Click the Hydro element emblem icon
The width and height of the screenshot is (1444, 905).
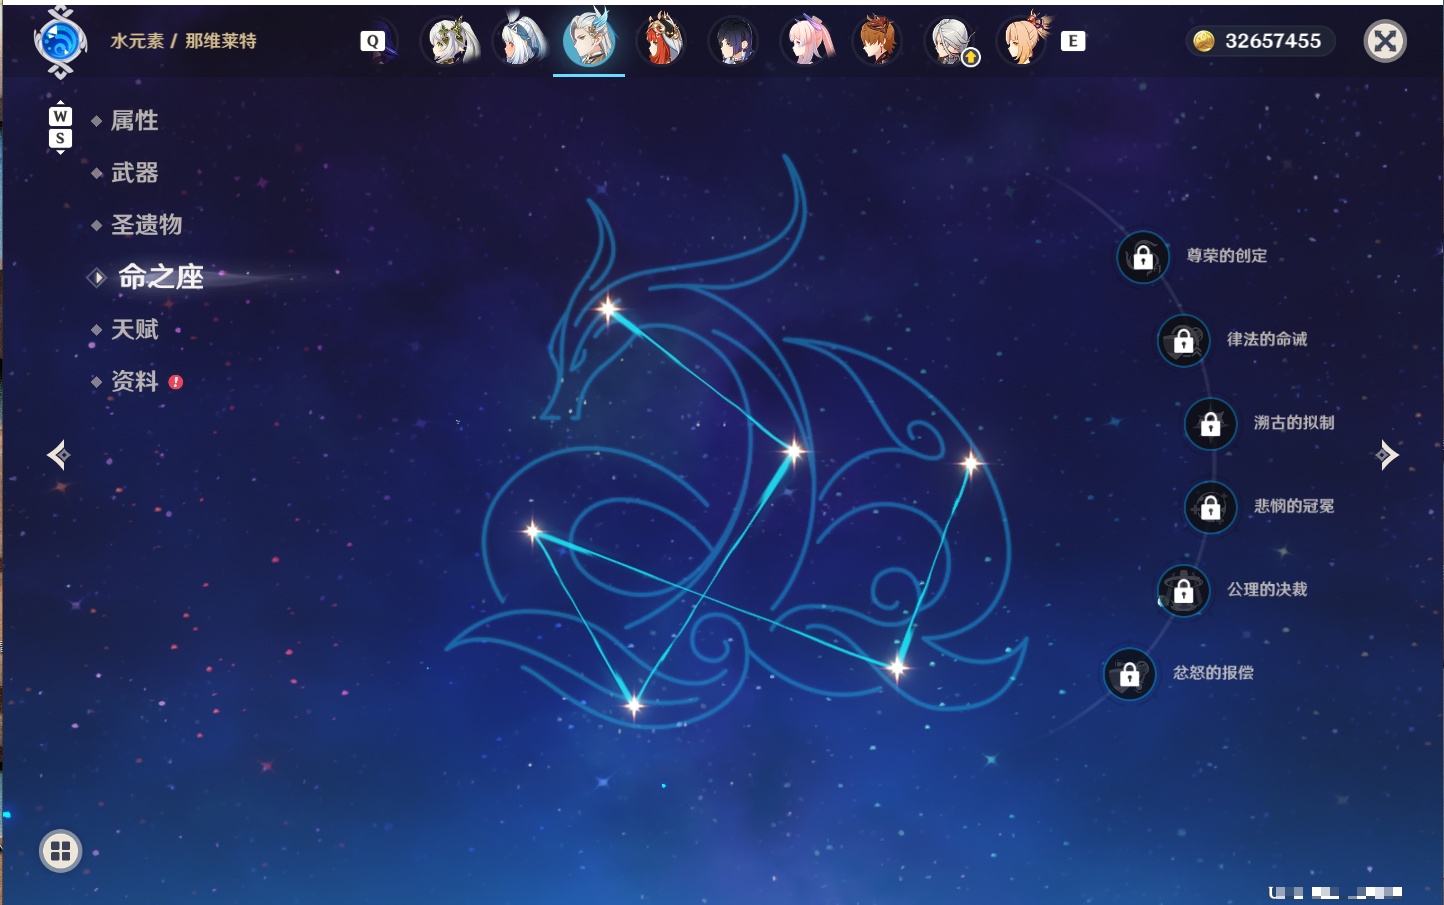tap(60, 42)
